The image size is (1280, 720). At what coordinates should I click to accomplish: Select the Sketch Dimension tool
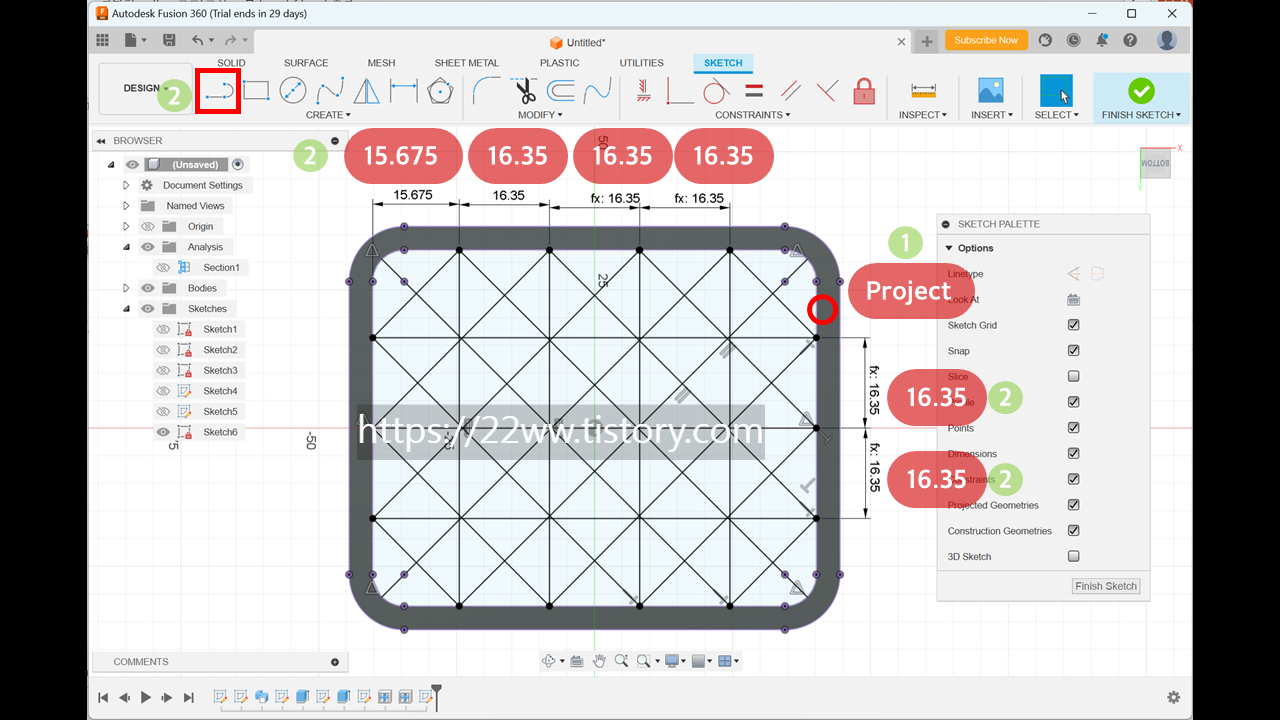coord(404,91)
